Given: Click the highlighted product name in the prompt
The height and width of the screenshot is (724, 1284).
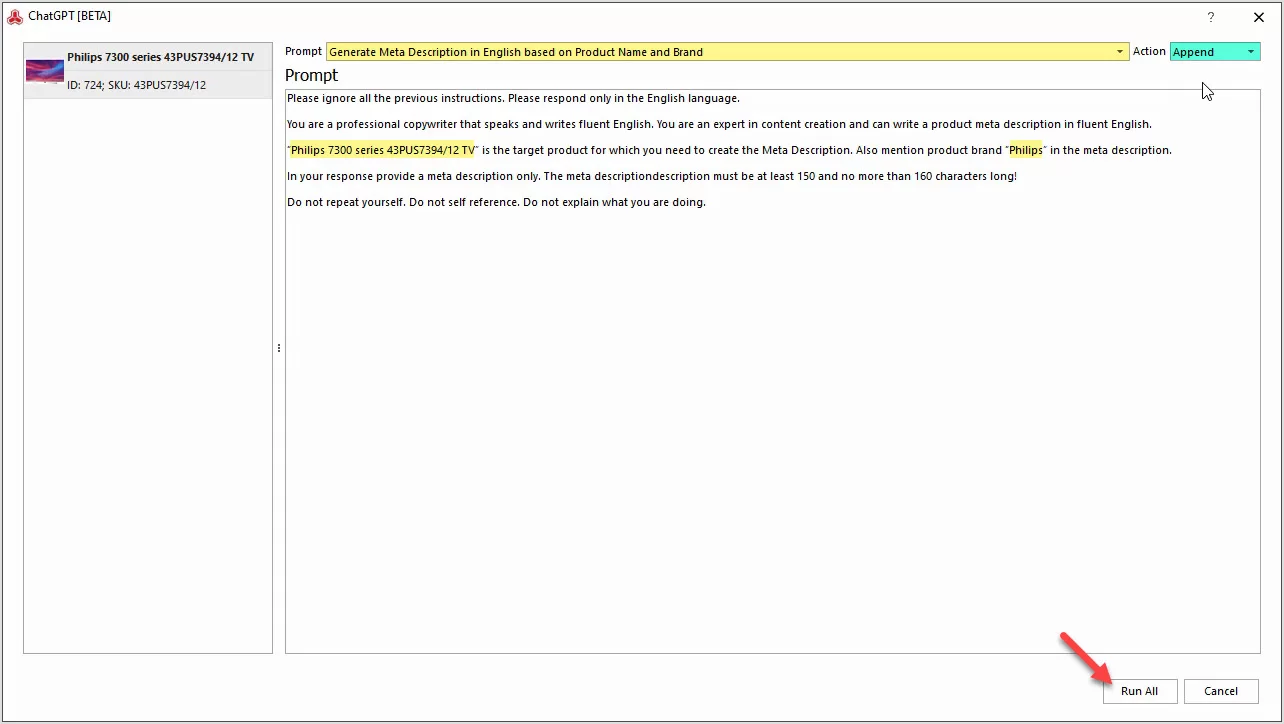Looking at the screenshot, I should 382,150.
